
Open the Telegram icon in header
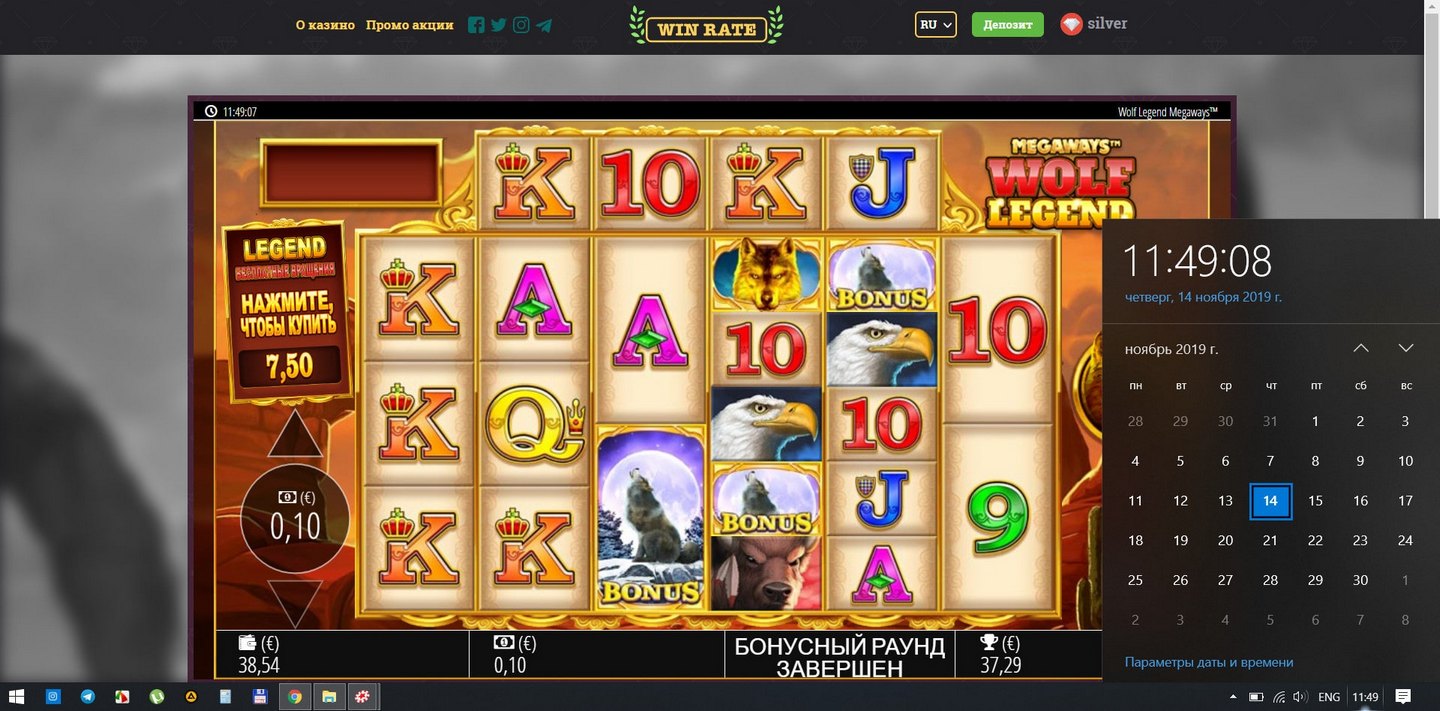click(x=544, y=26)
